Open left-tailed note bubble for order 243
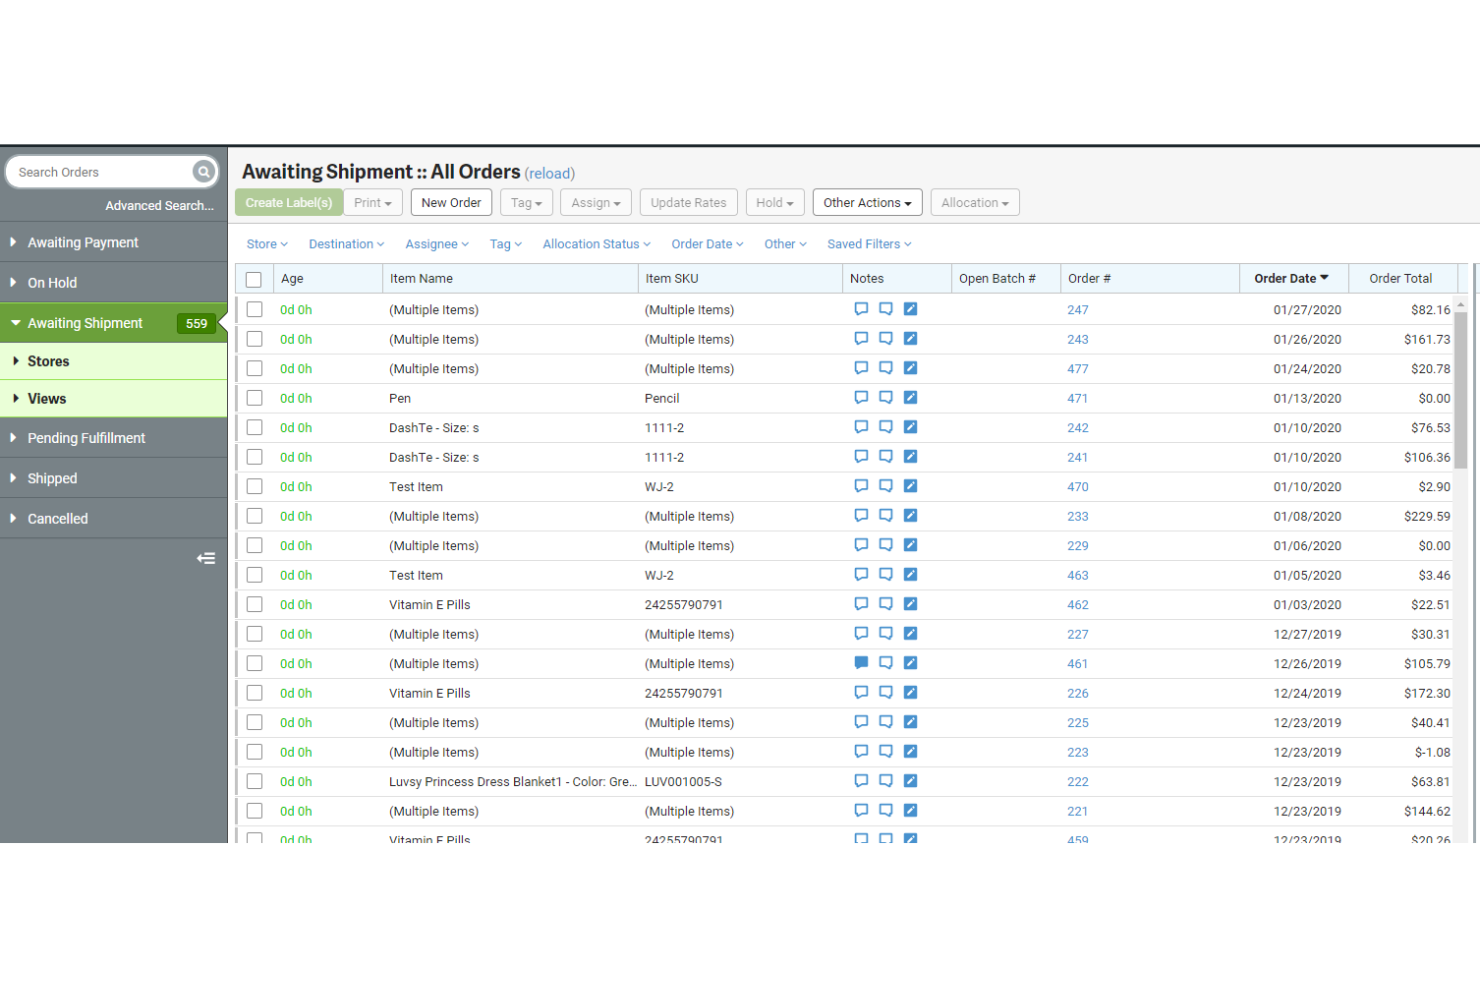 coord(861,339)
